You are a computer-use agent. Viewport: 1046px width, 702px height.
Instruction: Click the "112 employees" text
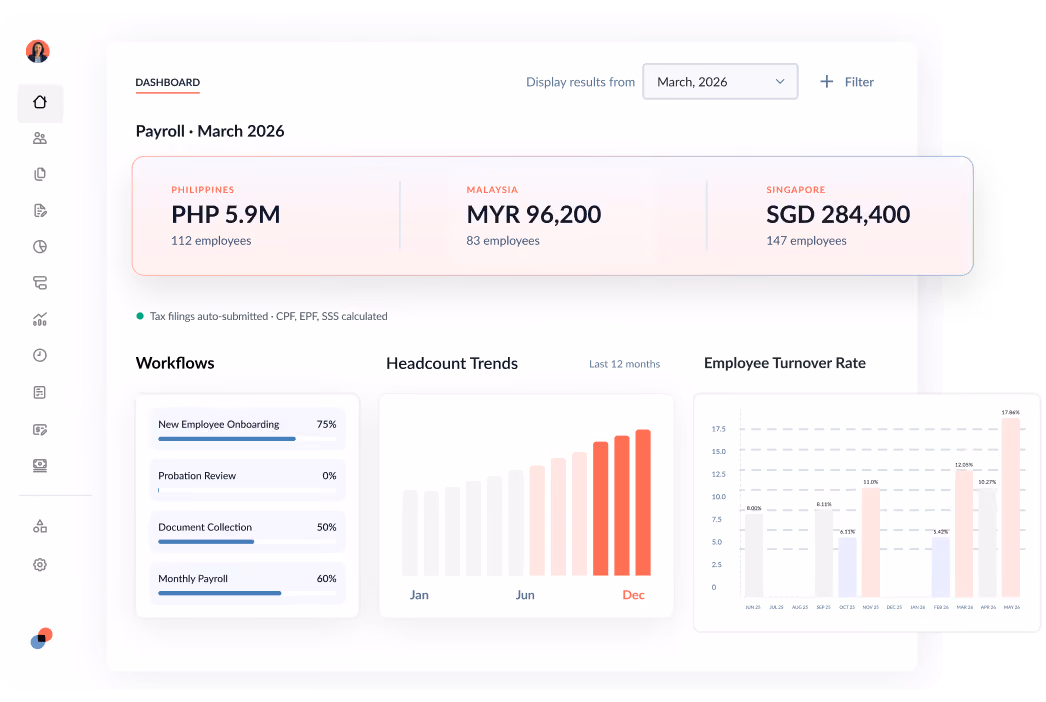(x=211, y=240)
